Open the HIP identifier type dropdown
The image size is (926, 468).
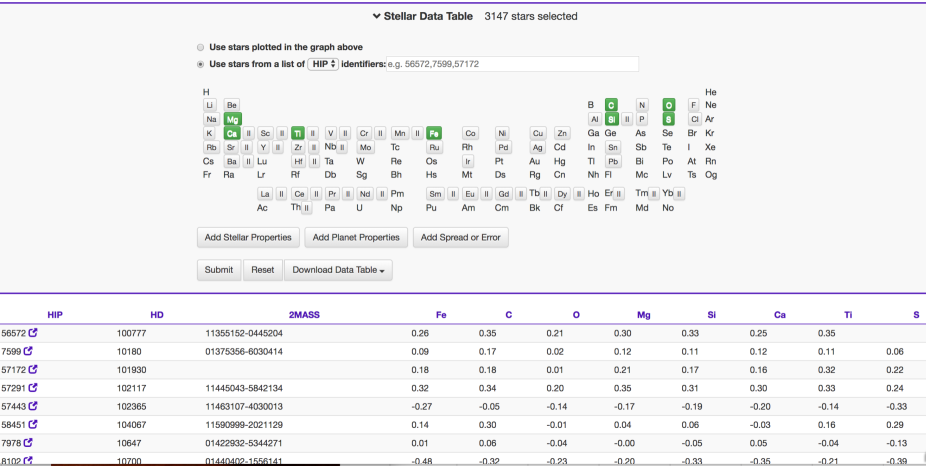pos(323,64)
